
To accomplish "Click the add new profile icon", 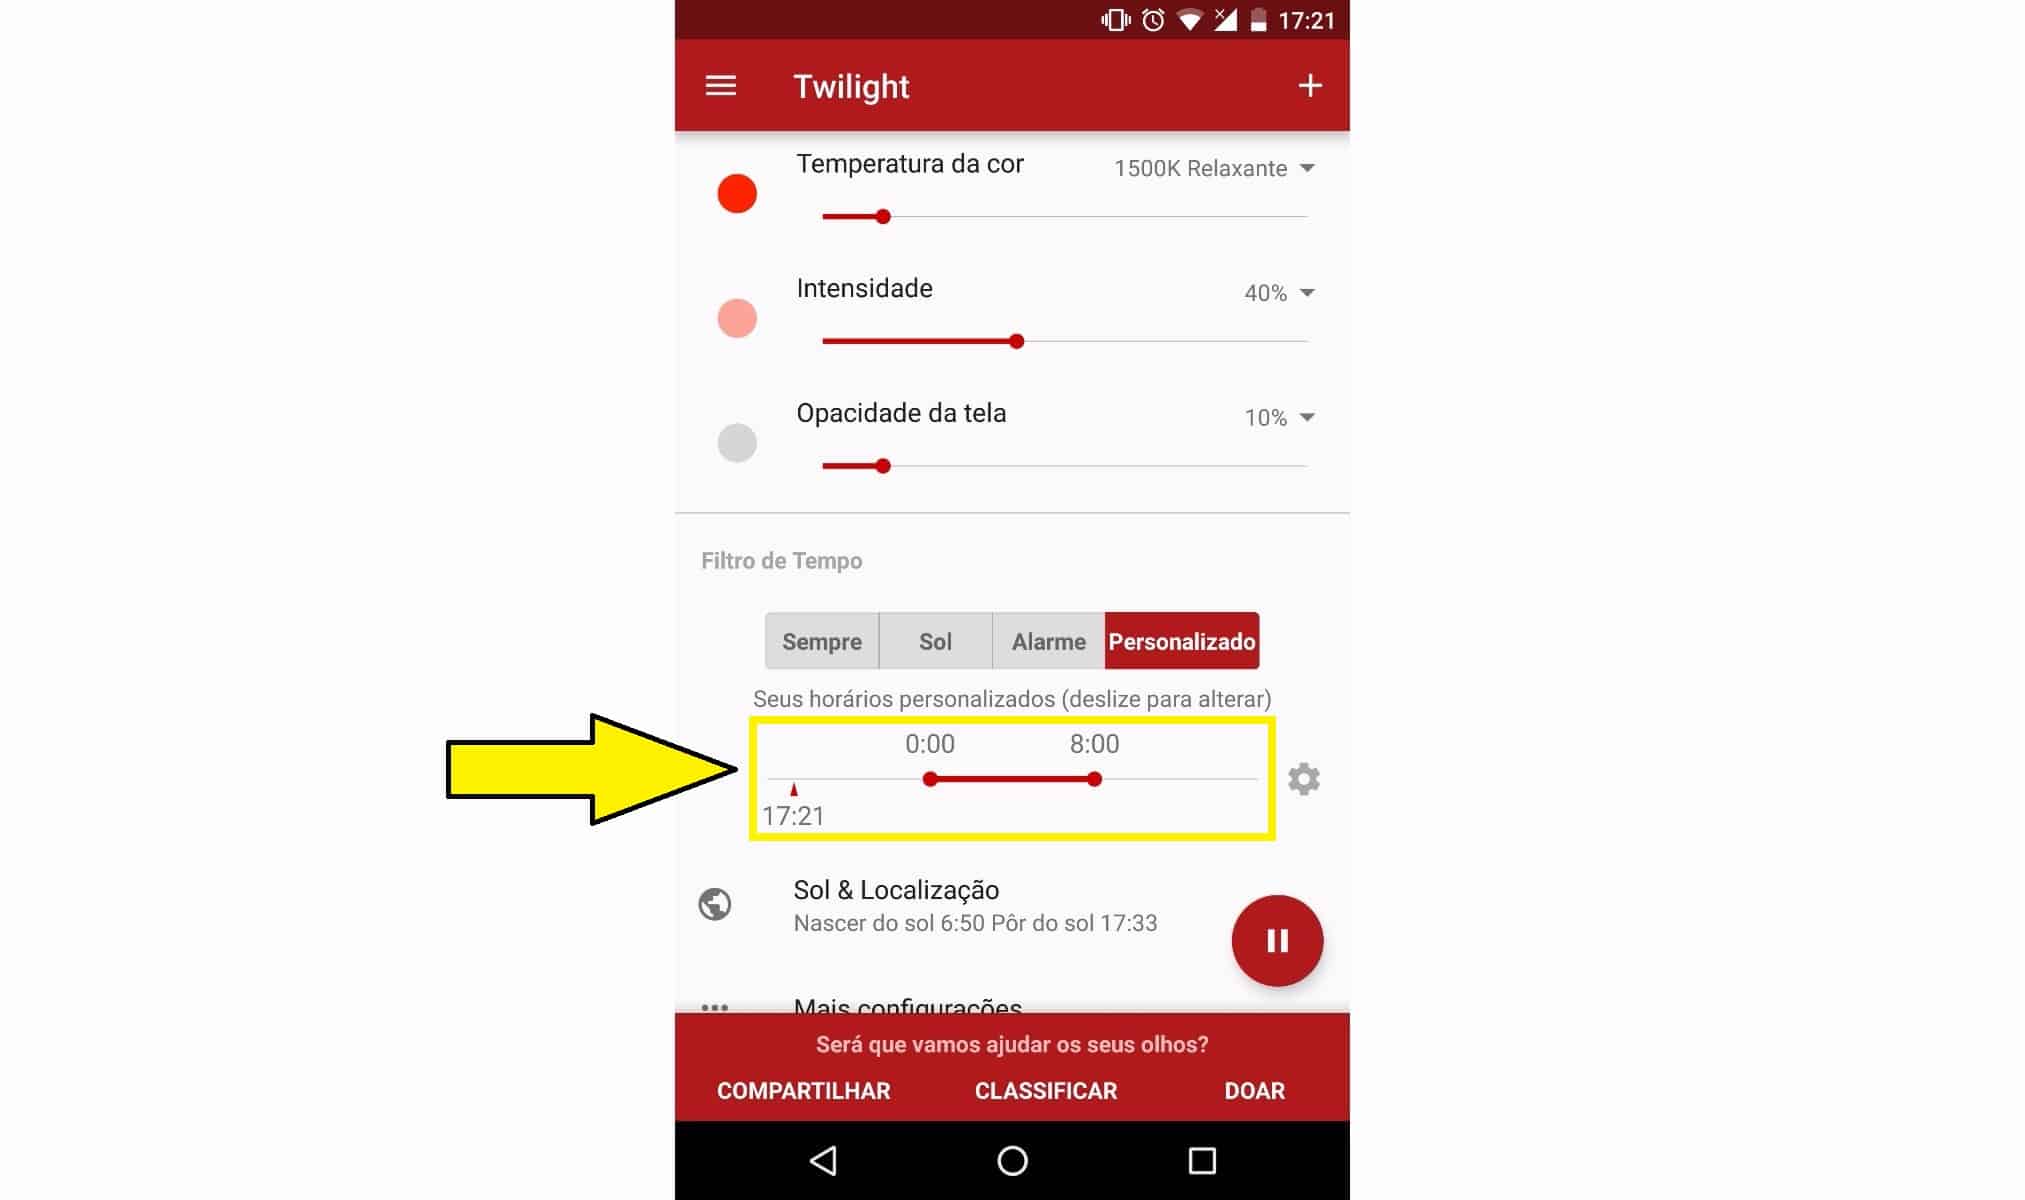I will click(1310, 87).
